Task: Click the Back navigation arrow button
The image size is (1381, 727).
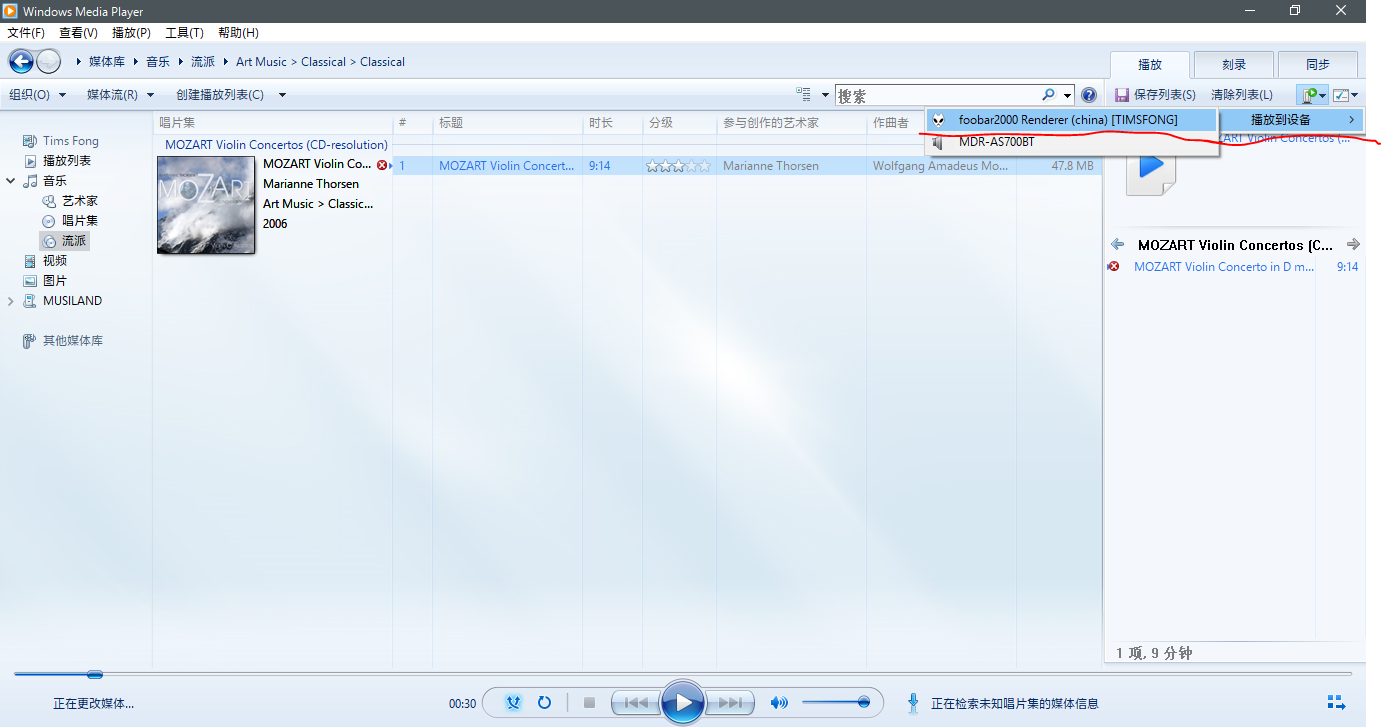Action: click(x=21, y=62)
